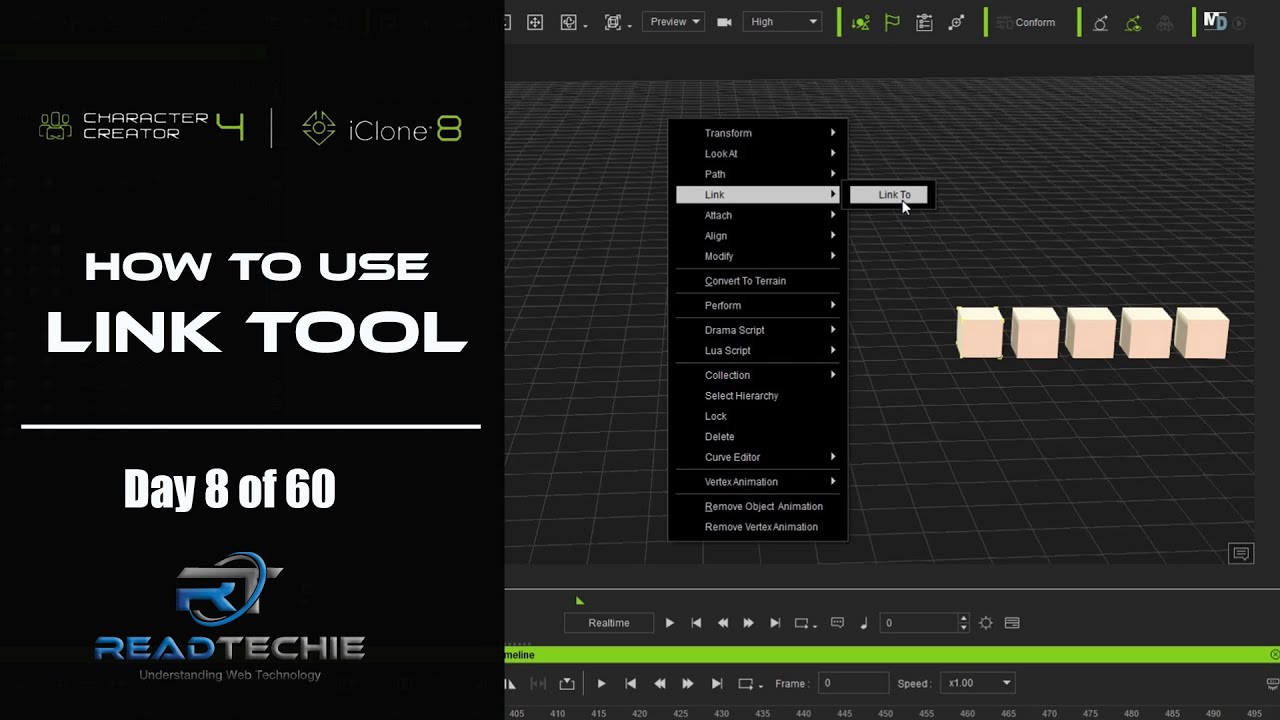Screen dimensions: 1280x720
Task: Toggle the Realtime playback mode button
Action: [609, 623]
